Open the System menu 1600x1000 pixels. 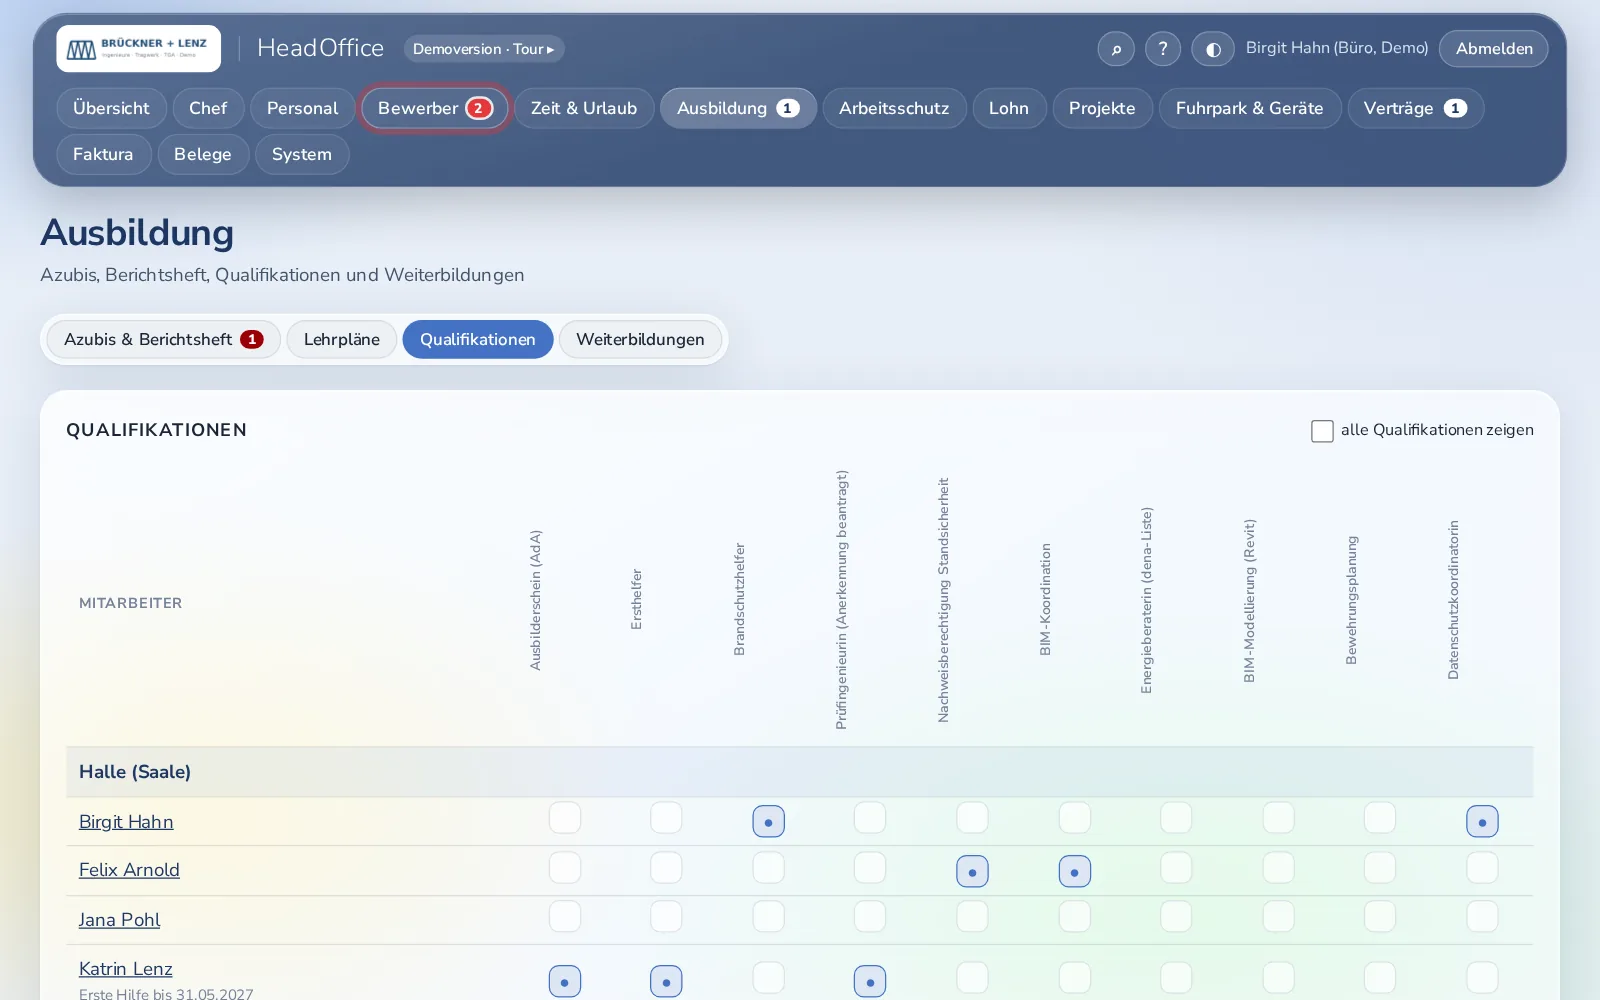(x=302, y=154)
